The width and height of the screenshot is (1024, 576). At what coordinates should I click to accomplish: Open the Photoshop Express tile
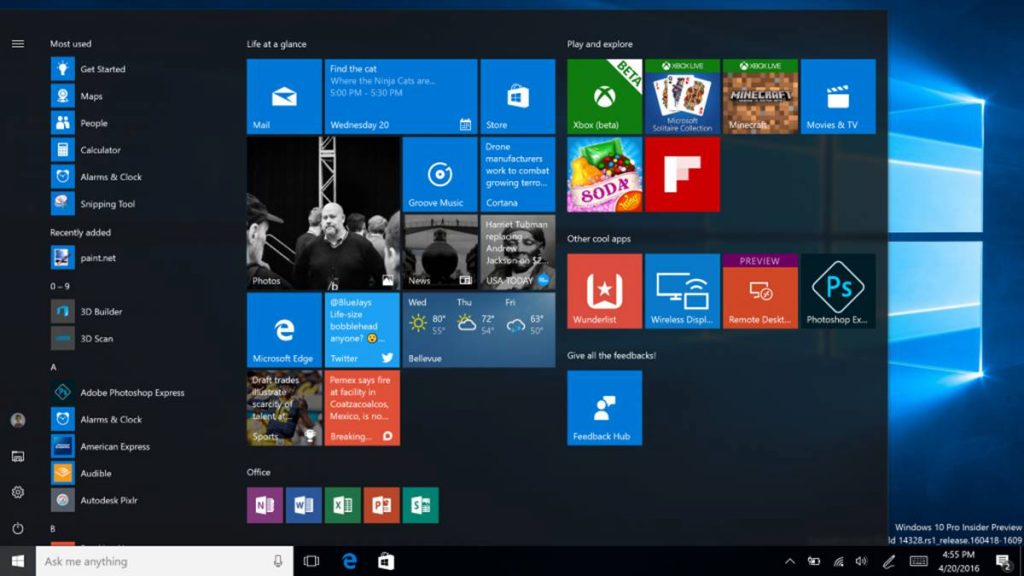[838, 290]
